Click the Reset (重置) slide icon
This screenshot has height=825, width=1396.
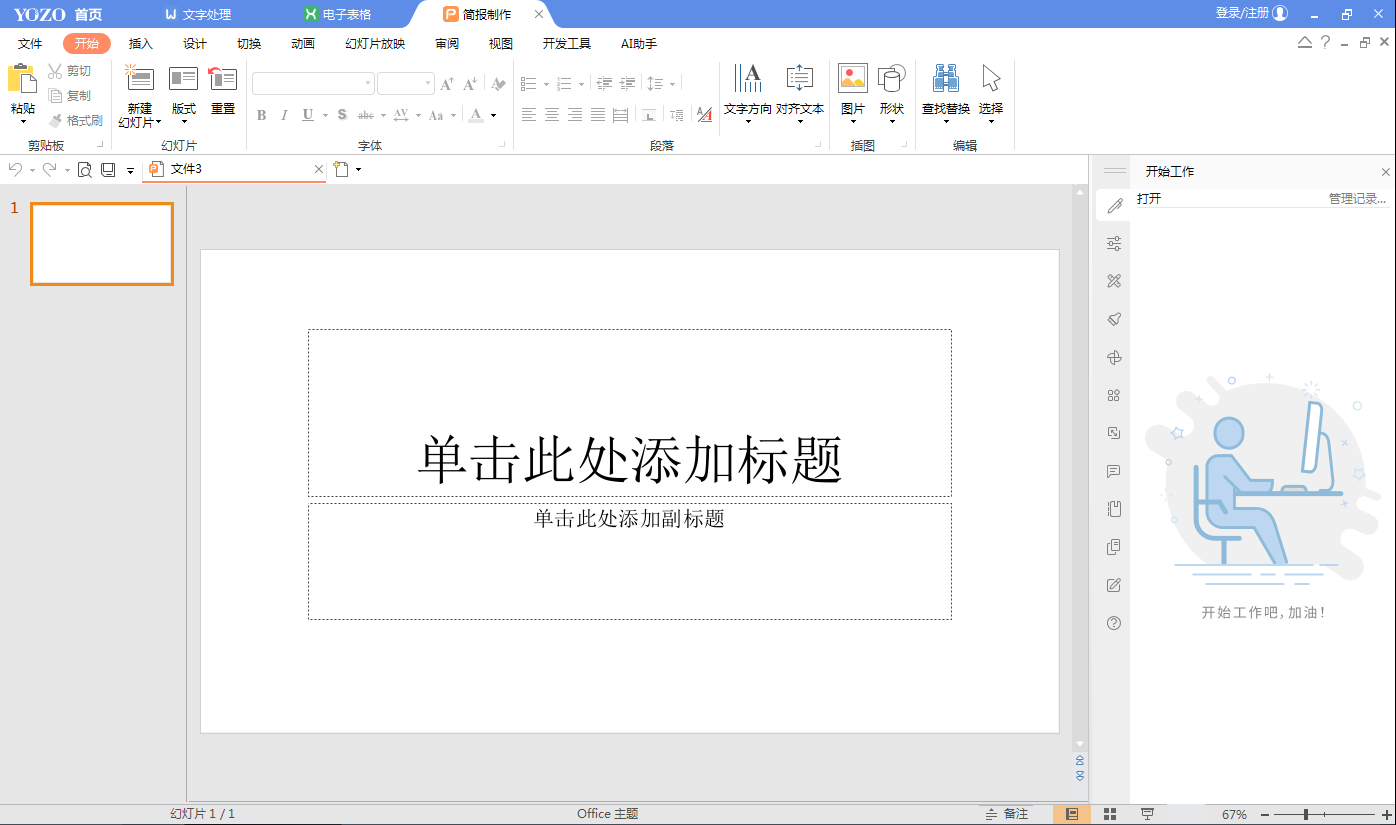pos(222,79)
